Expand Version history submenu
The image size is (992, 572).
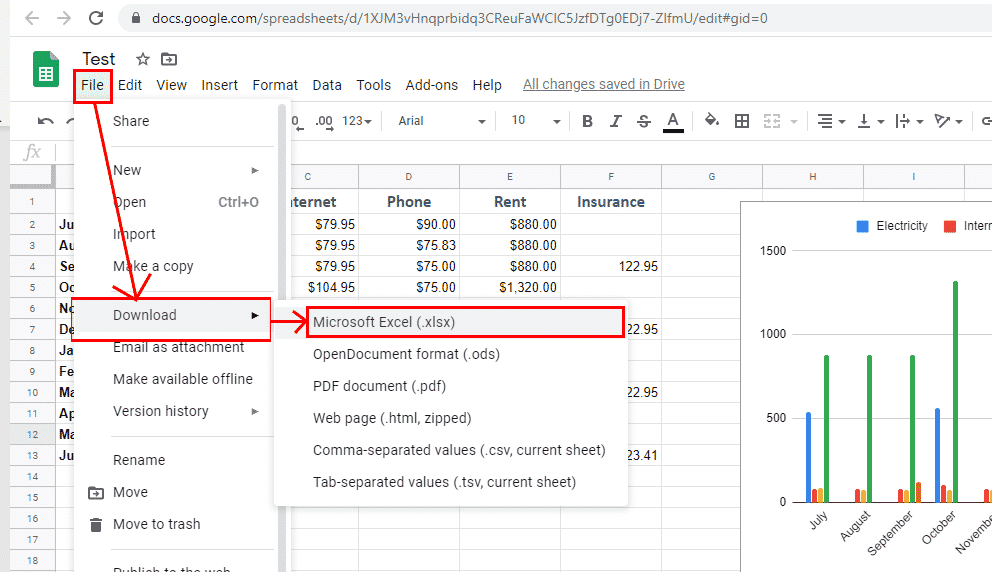coord(175,411)
